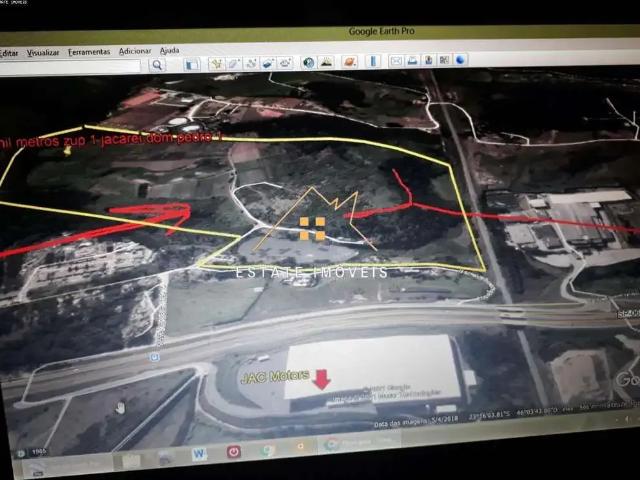Open the Ferramentas menu
This screenshot has height=480, width=640.
[89, 51]
